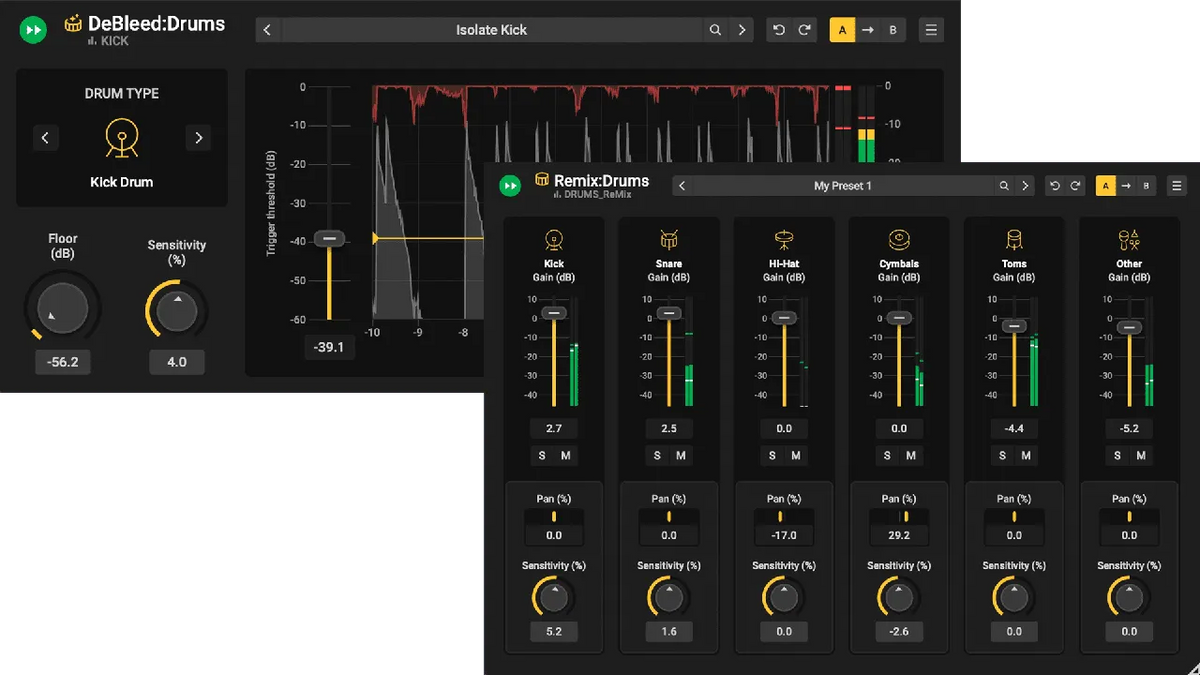Select the Toms drum icon
This screenshot has height=675, width=1200.
pyautogui.click(x=1014, y=239)
